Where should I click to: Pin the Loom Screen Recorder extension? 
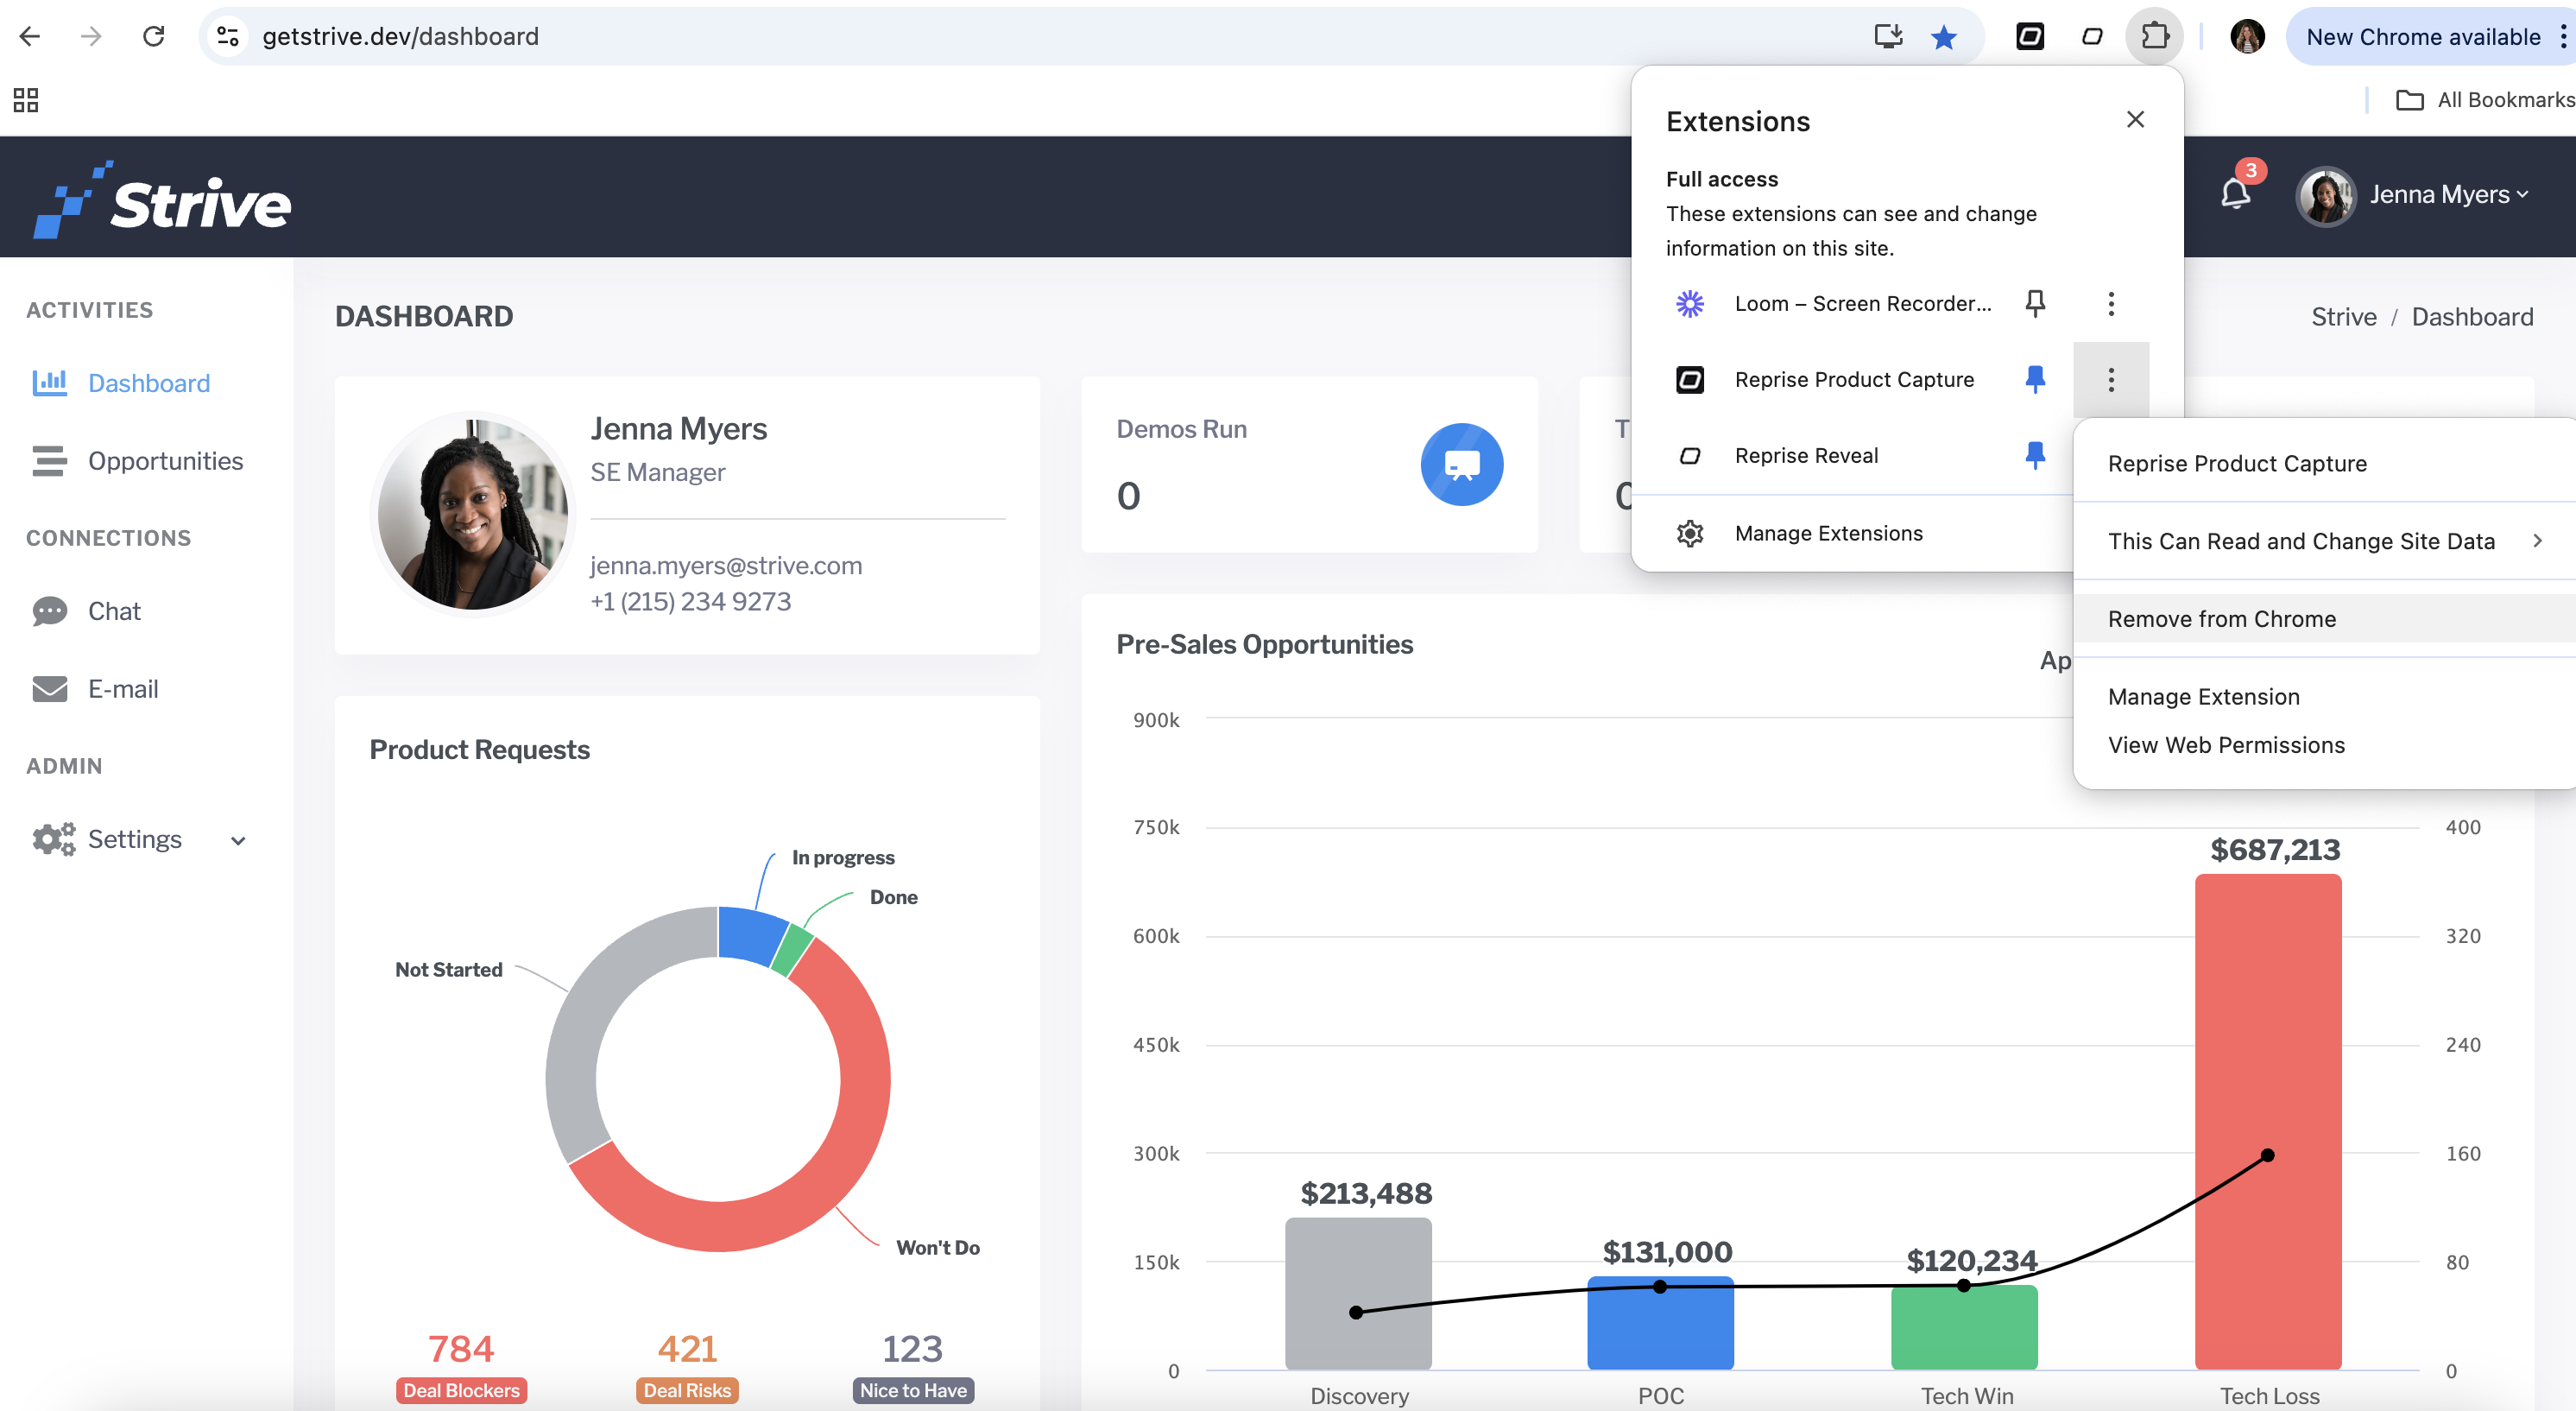(2034, 303)
